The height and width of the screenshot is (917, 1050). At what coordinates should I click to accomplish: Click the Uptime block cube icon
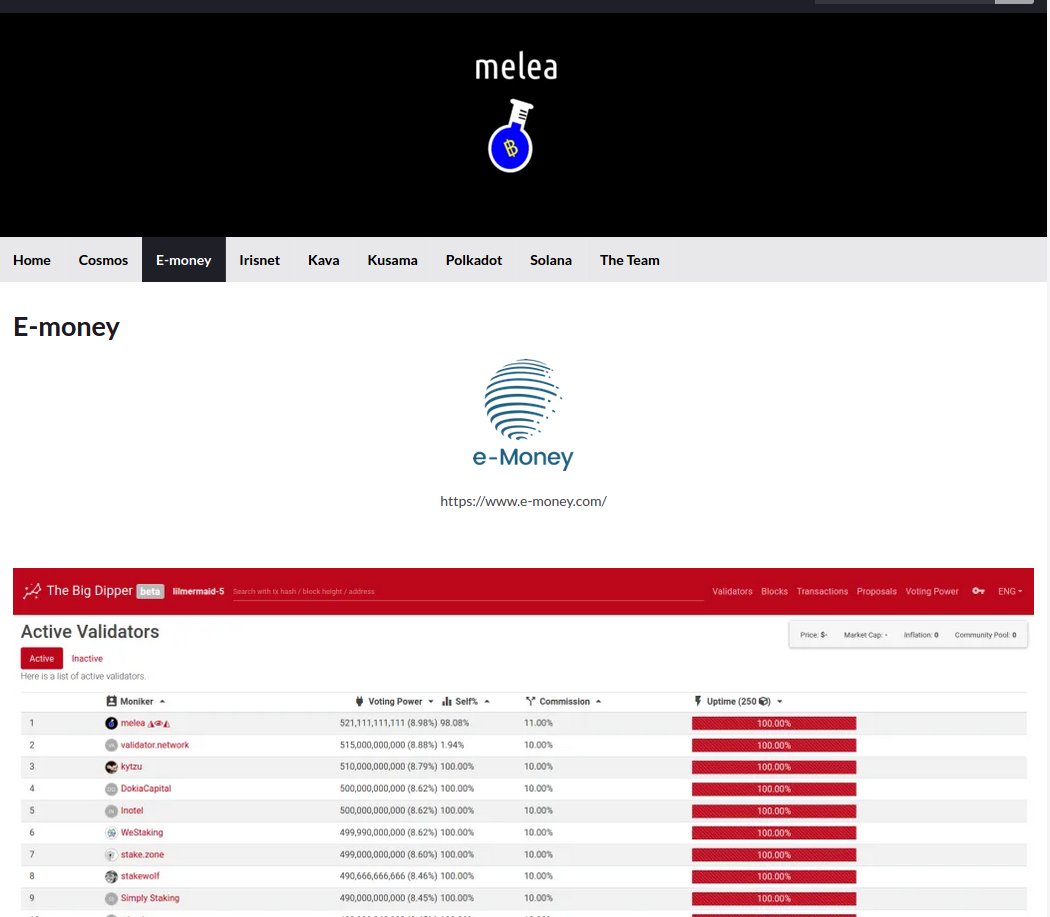763,701
